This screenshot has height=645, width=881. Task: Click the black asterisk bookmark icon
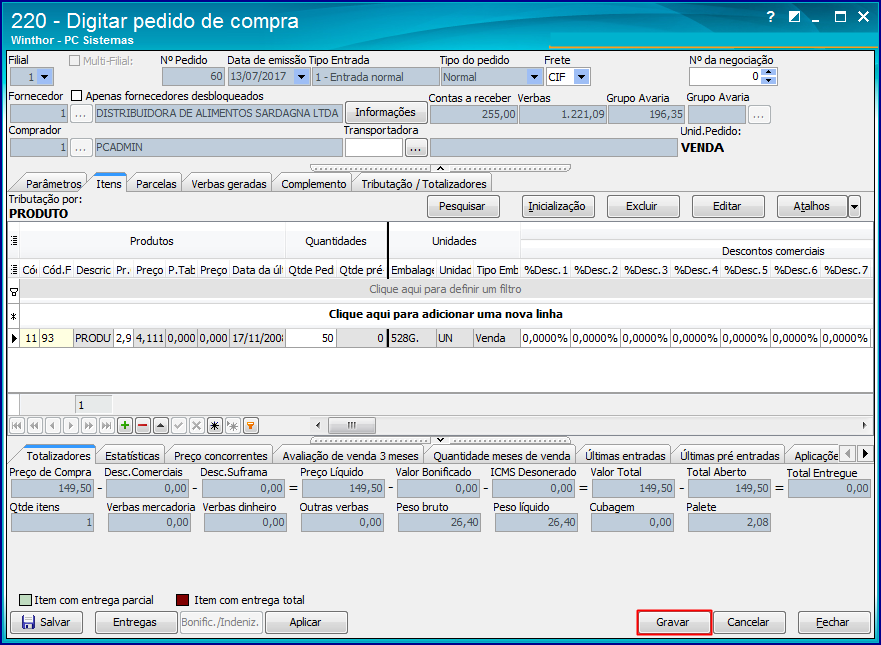coord(215,425)
